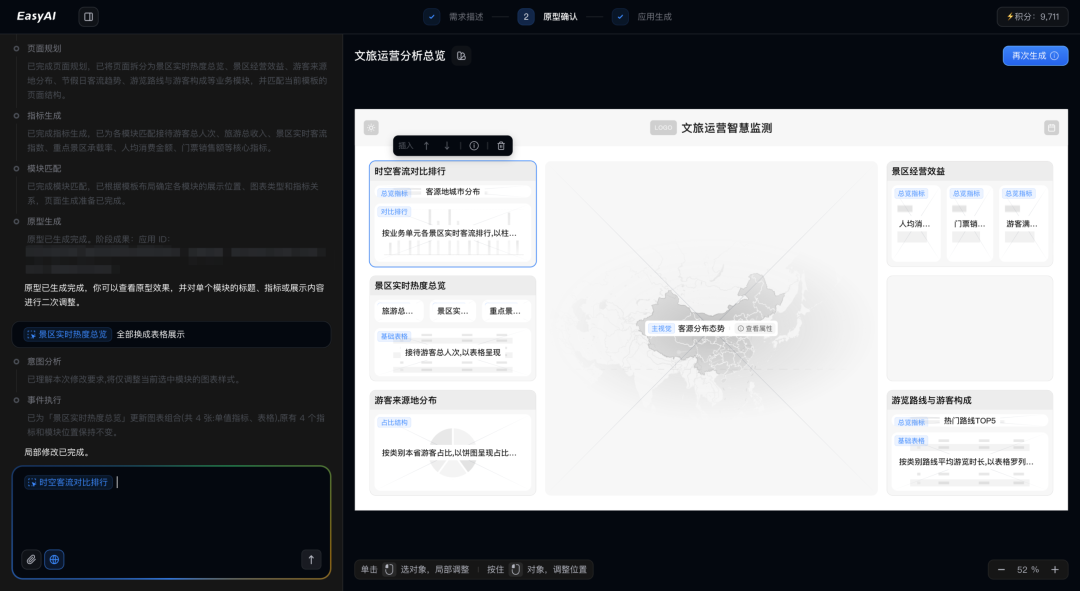The height and width of the screenshot is (591, 1080).
Task: Click the 意图分析 step heading
Action: (x=44, y=361)
